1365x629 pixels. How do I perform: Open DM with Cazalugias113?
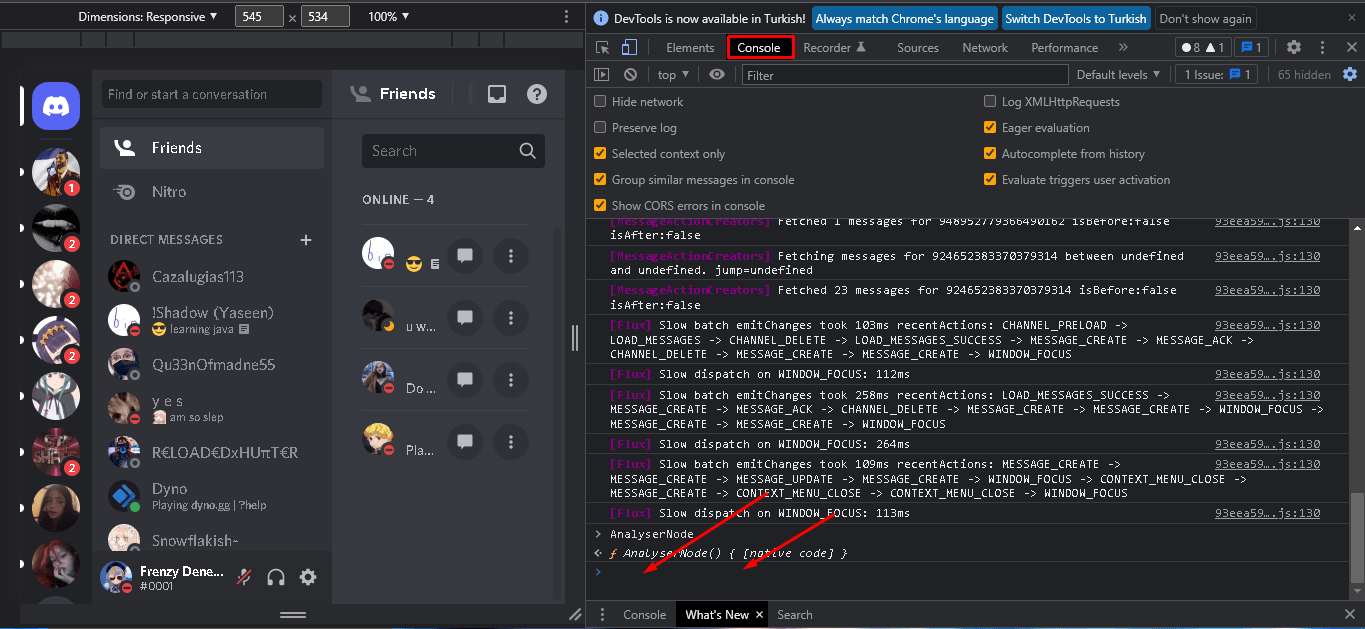(x=212, y=276)
